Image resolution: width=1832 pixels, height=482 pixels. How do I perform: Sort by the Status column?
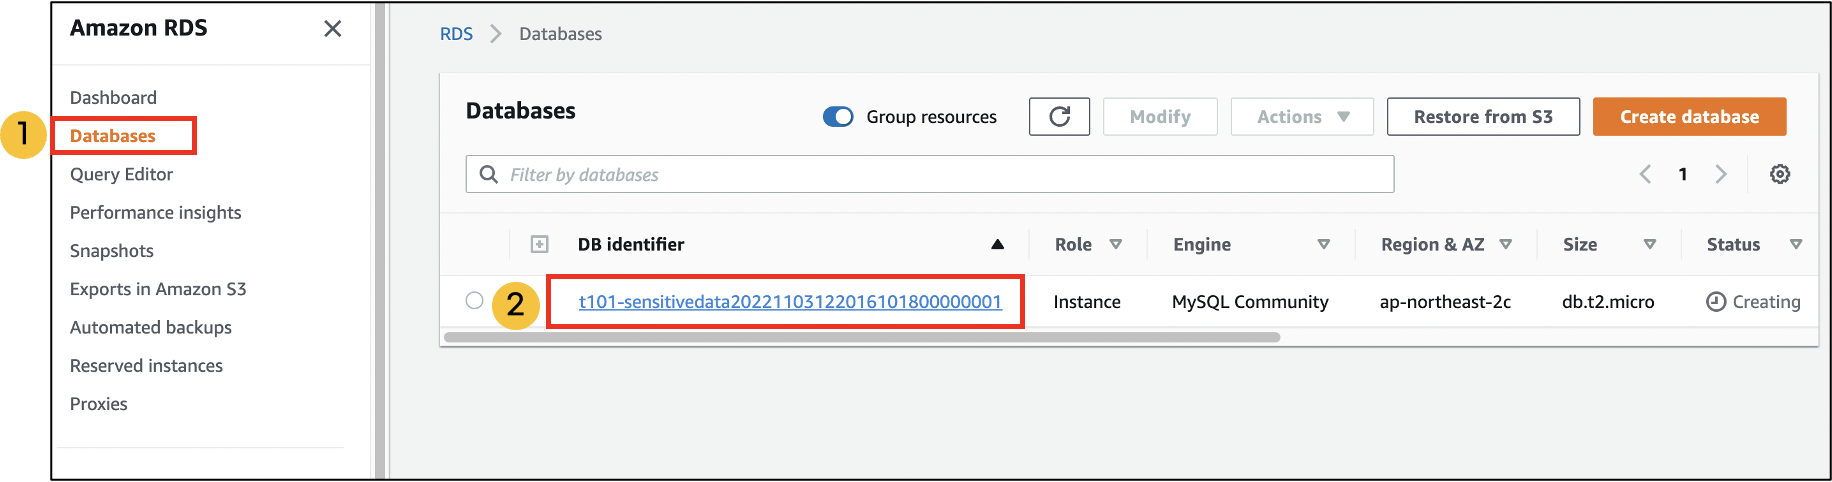point(1796,244)
